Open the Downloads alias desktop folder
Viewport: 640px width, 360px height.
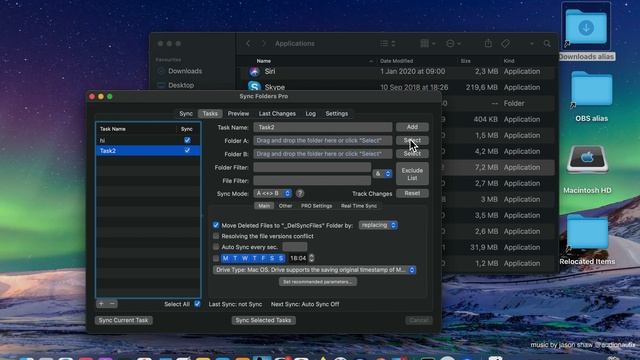(586, 27)
